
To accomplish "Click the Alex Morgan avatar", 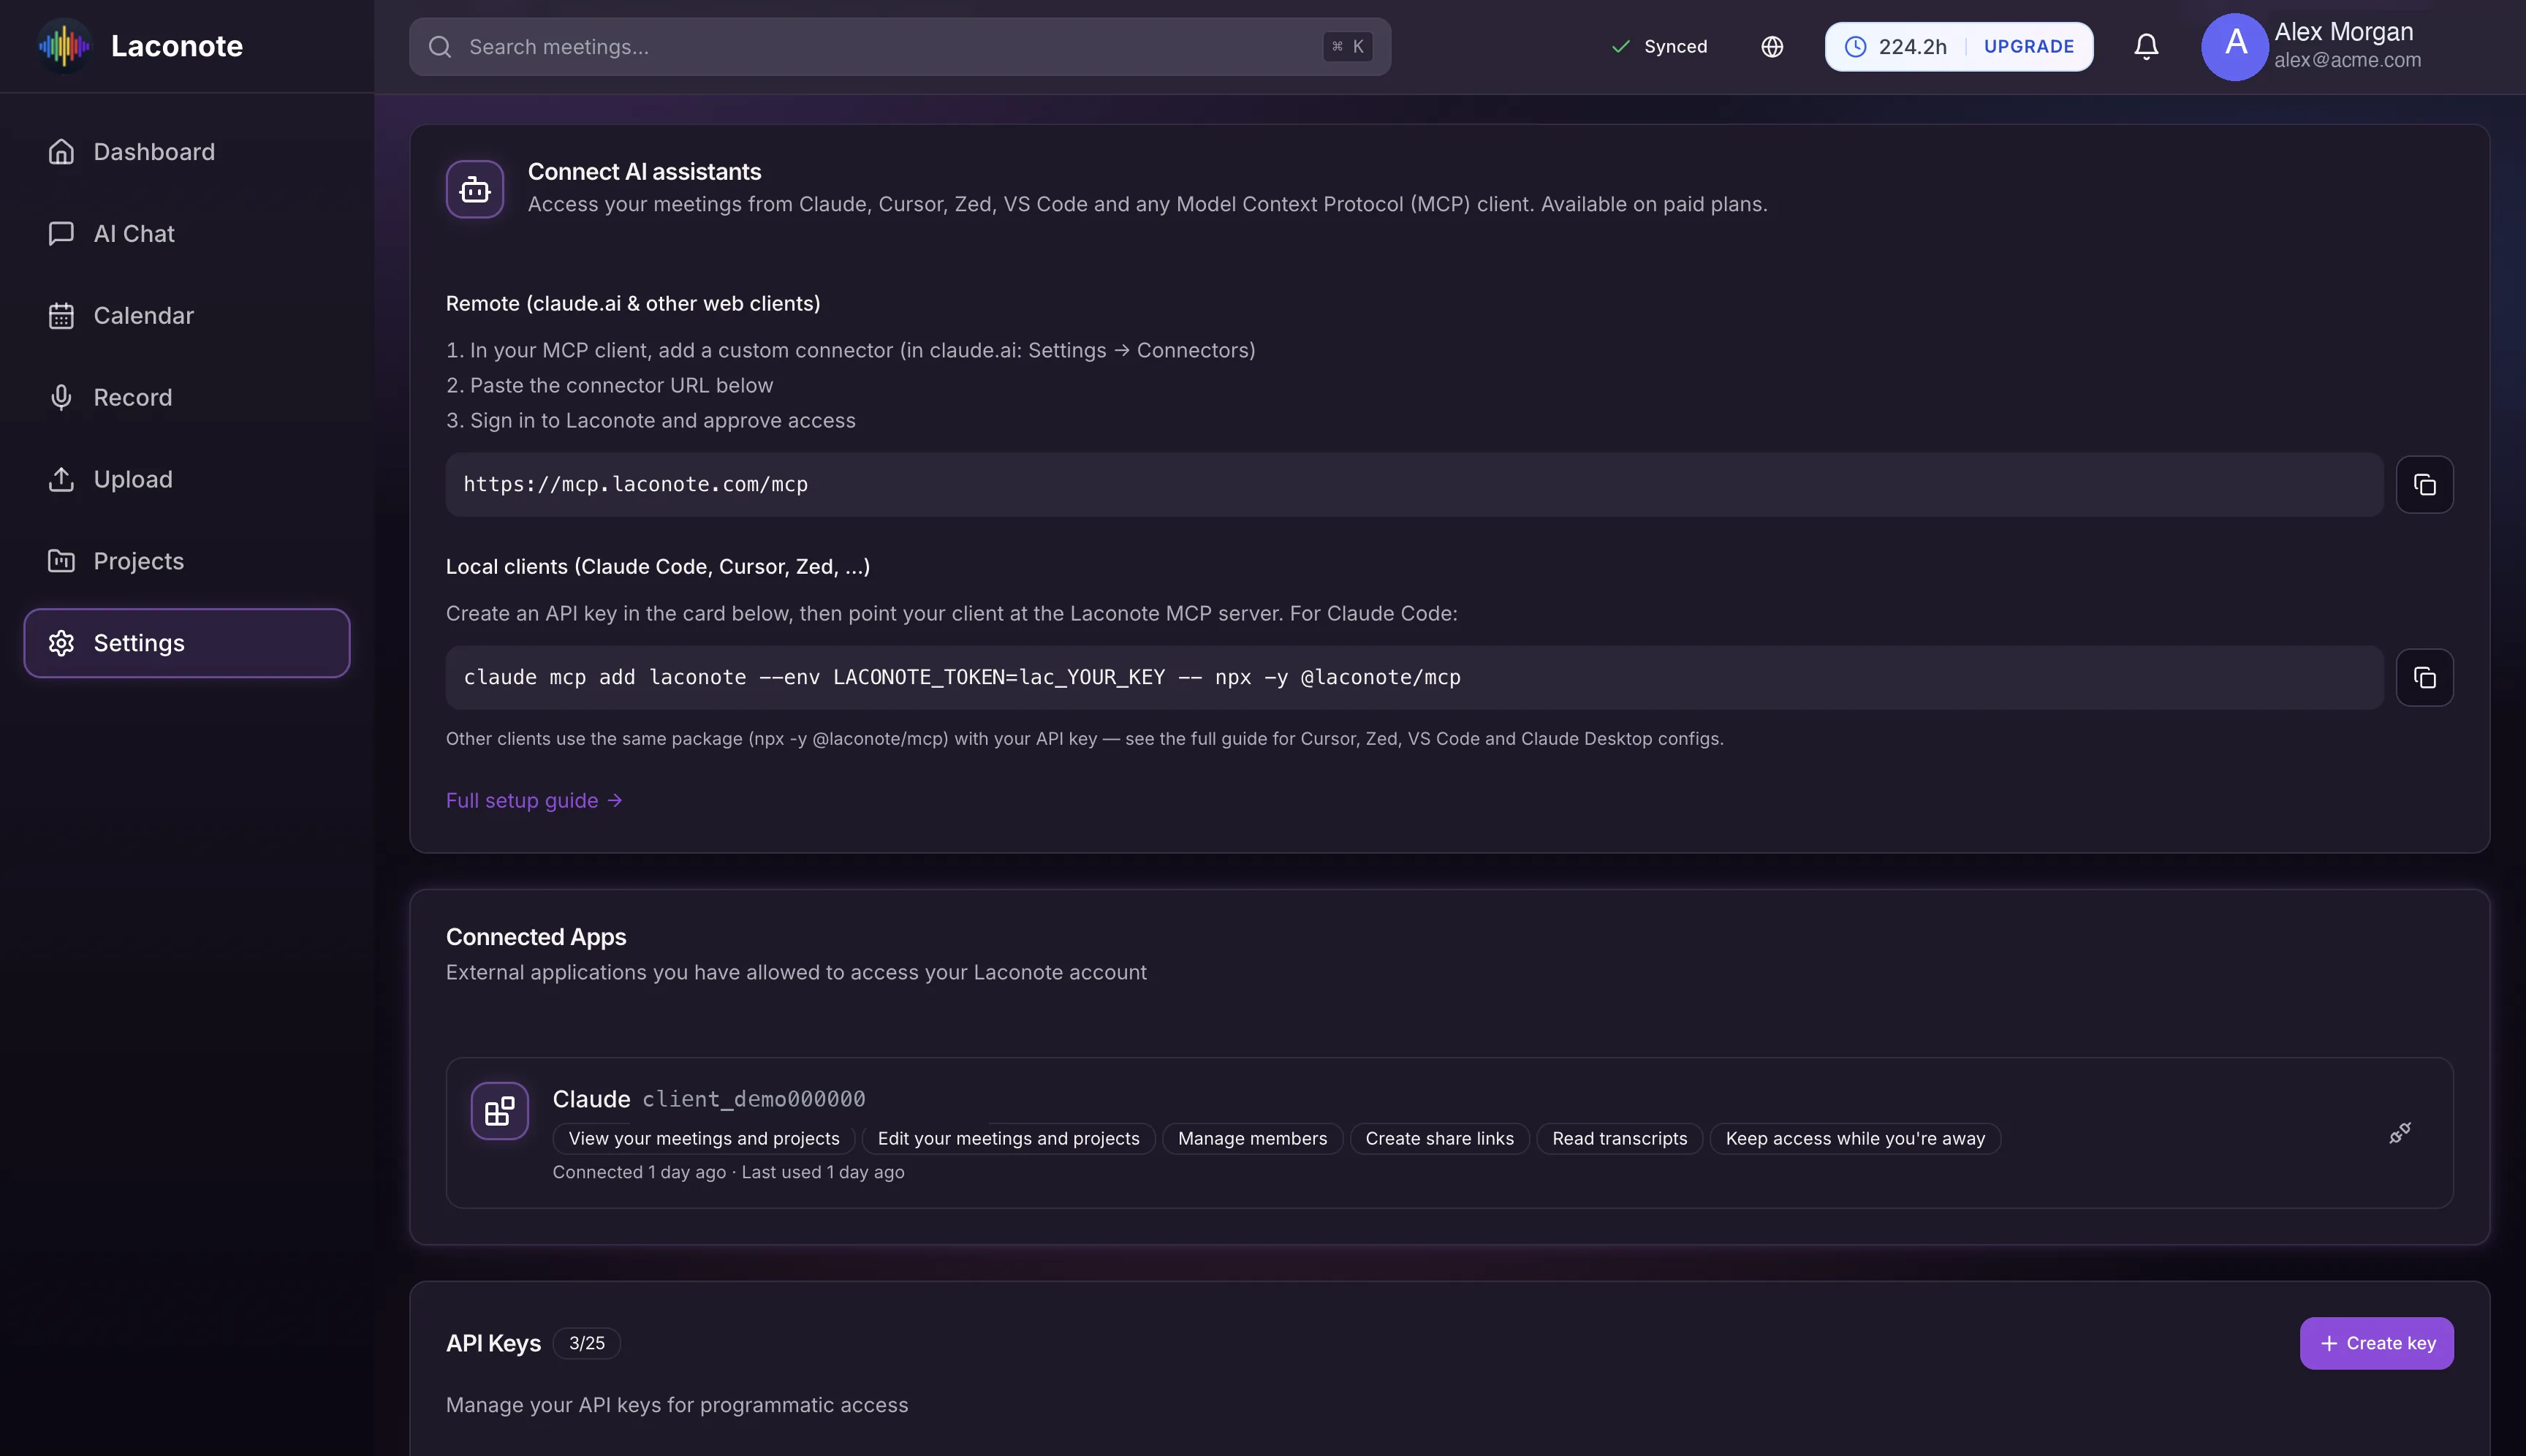I will (2235, 47).
